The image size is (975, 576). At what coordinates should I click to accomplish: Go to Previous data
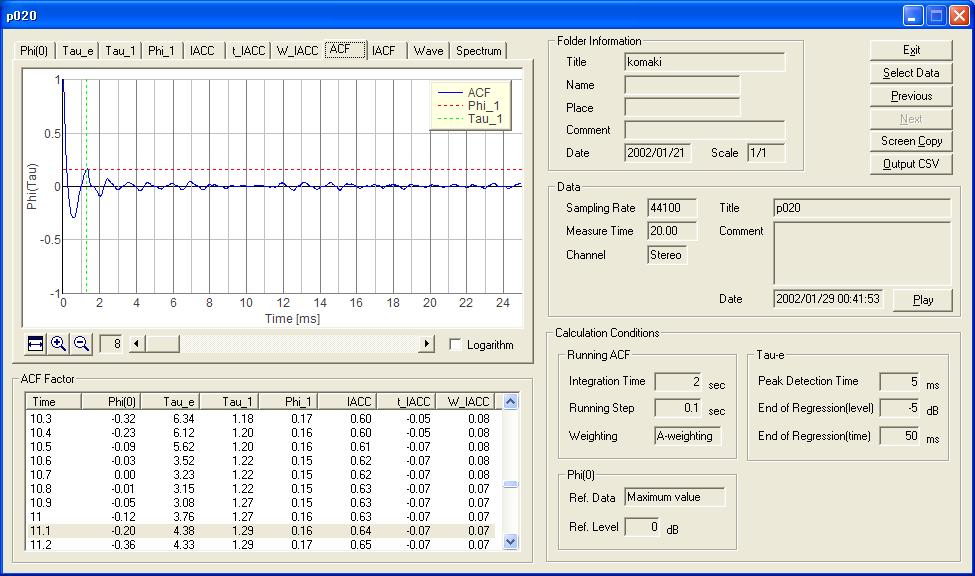[910, 96]
